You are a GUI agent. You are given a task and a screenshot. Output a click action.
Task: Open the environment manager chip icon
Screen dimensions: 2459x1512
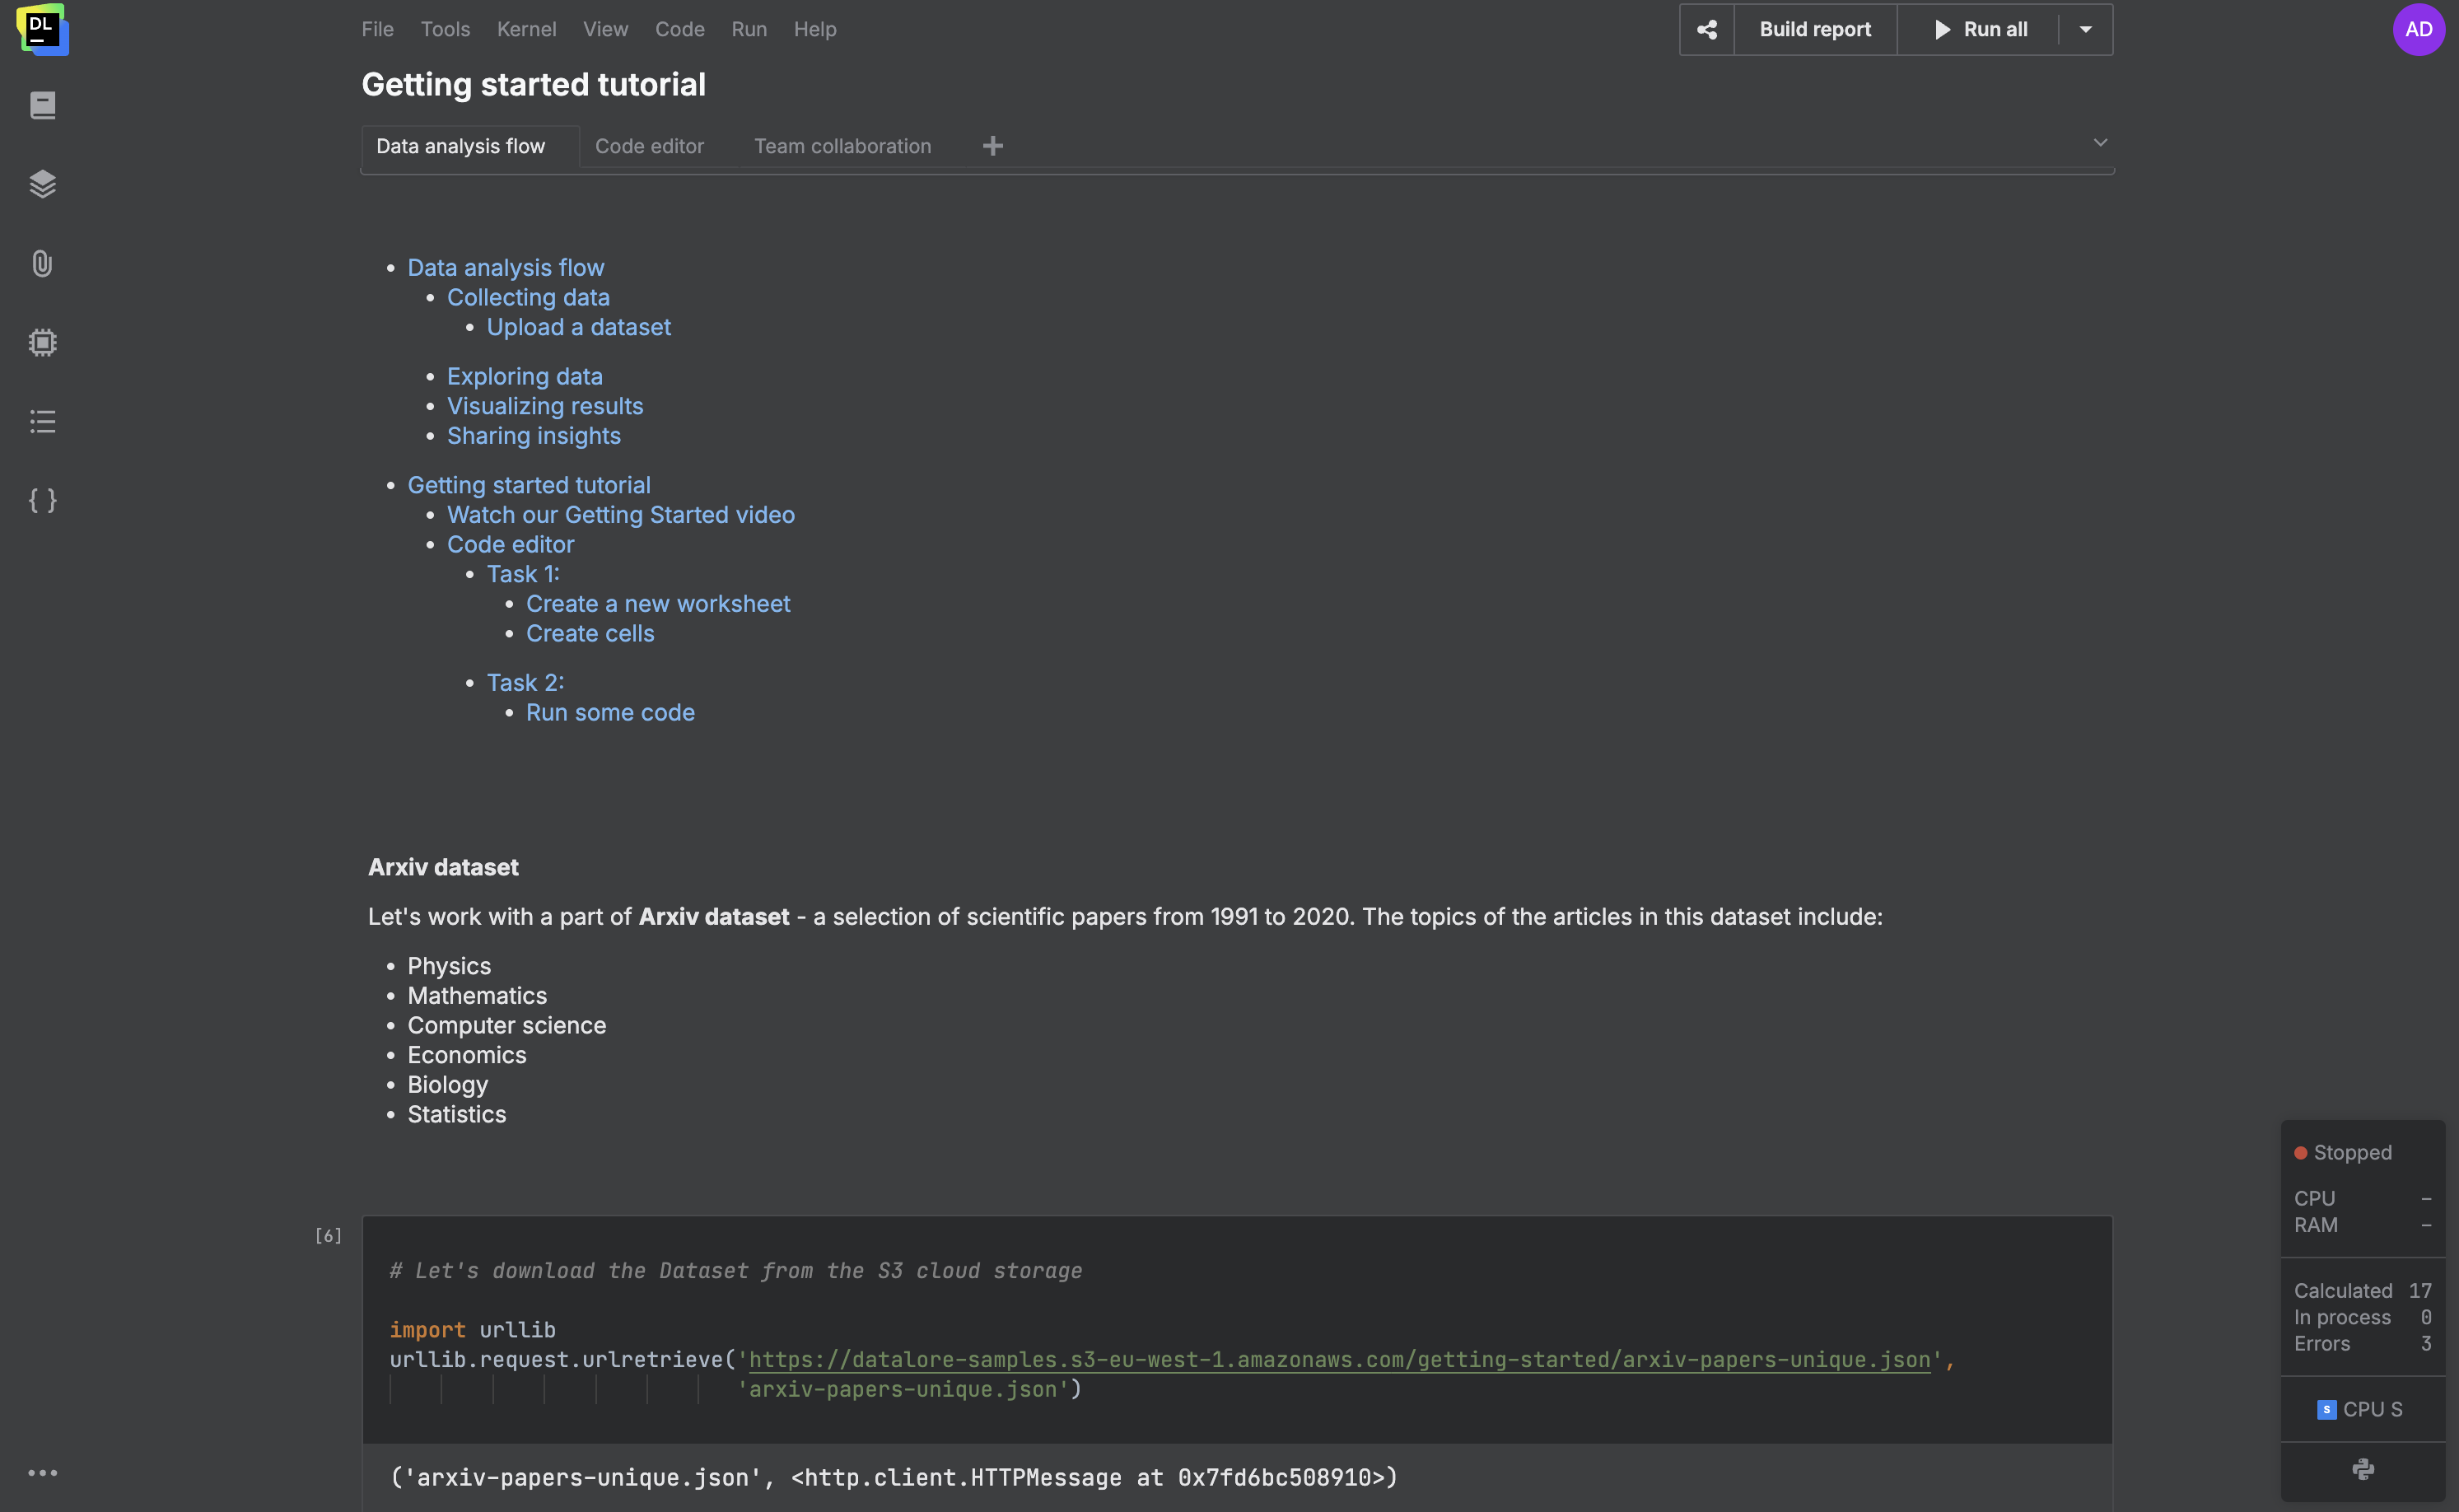click(43, 342)
